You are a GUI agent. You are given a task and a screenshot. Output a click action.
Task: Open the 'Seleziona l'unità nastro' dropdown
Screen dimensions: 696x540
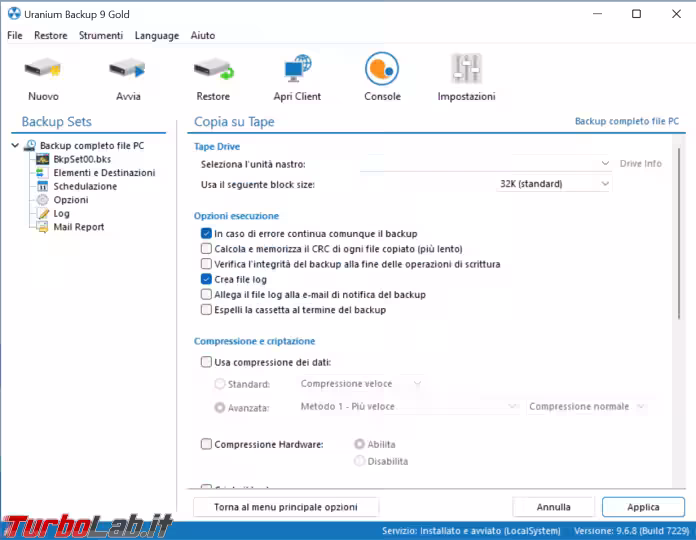tap(486, 164)
